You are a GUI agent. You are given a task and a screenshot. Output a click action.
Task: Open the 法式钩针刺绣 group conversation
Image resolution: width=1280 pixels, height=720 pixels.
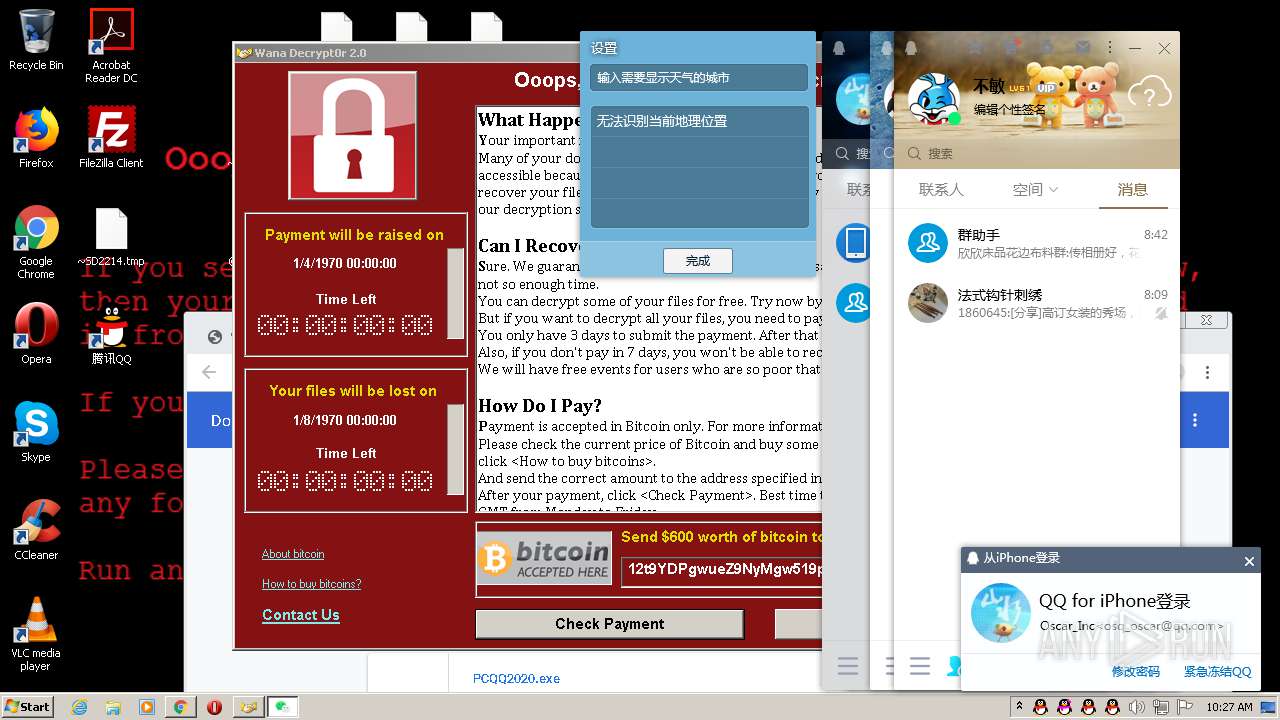coord(1037,303)
